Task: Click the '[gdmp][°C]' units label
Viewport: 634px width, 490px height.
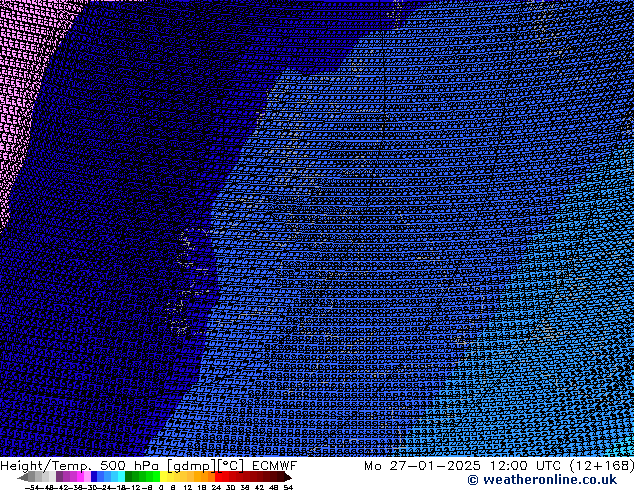Action: [205, 466]
